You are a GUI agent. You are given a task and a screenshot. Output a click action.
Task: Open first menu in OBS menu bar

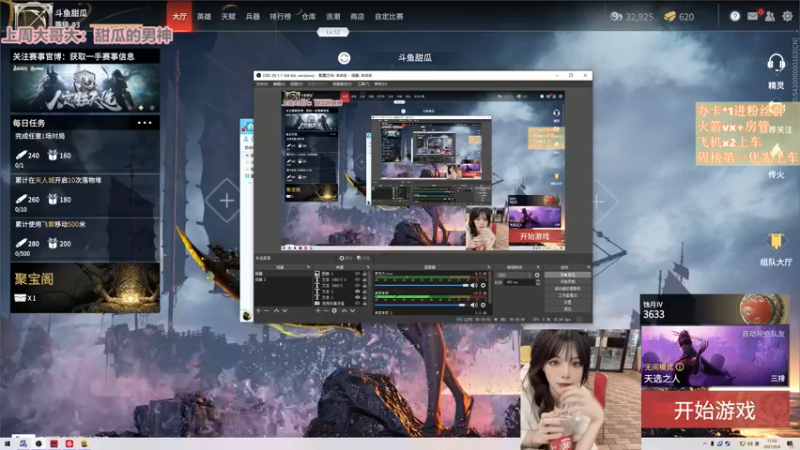pos(262,84)
